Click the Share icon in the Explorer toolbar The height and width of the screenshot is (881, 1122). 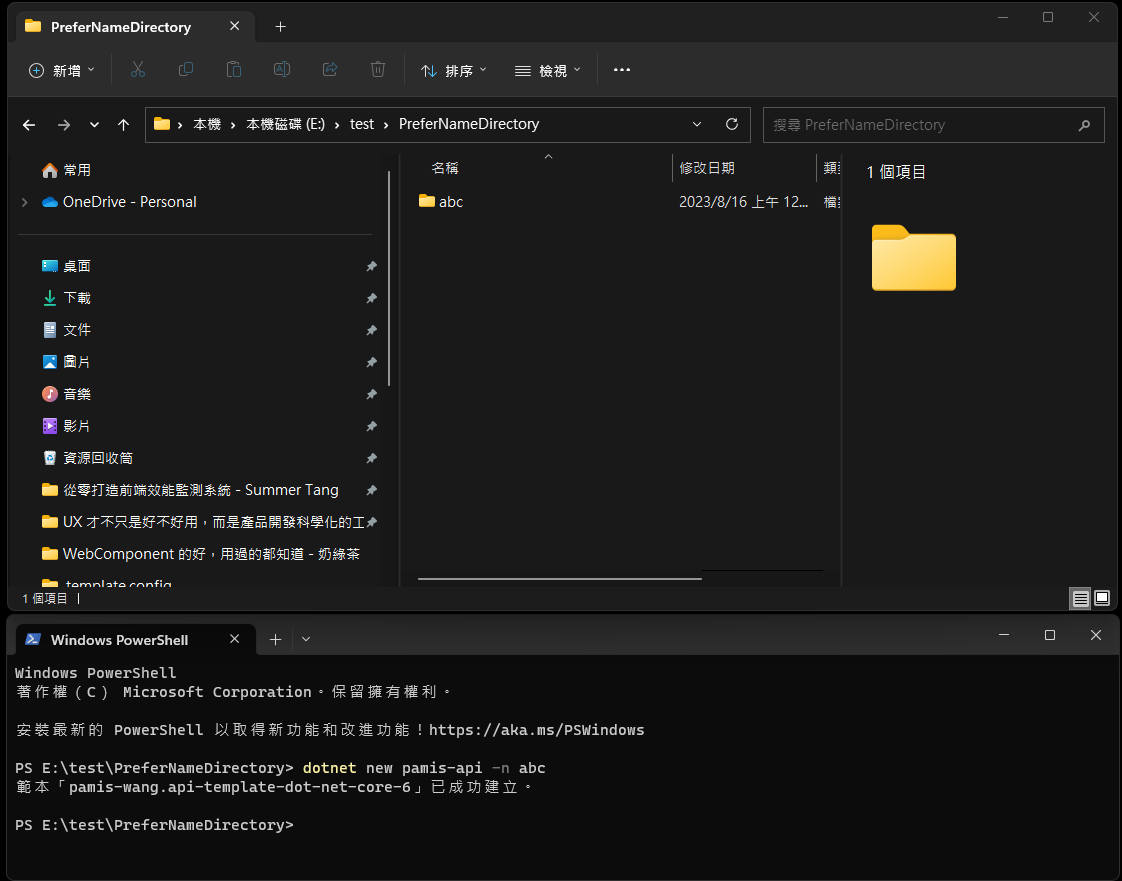[x=330, y=69]
